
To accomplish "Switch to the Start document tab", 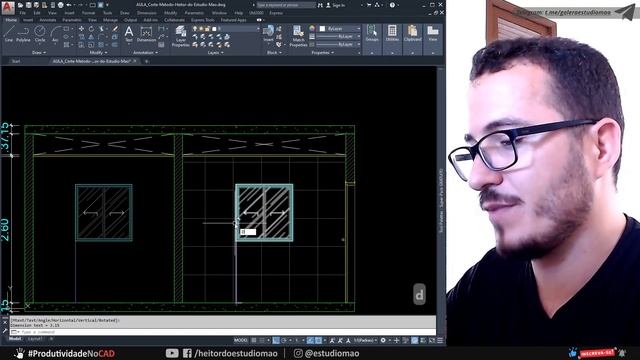I will 16,61.
